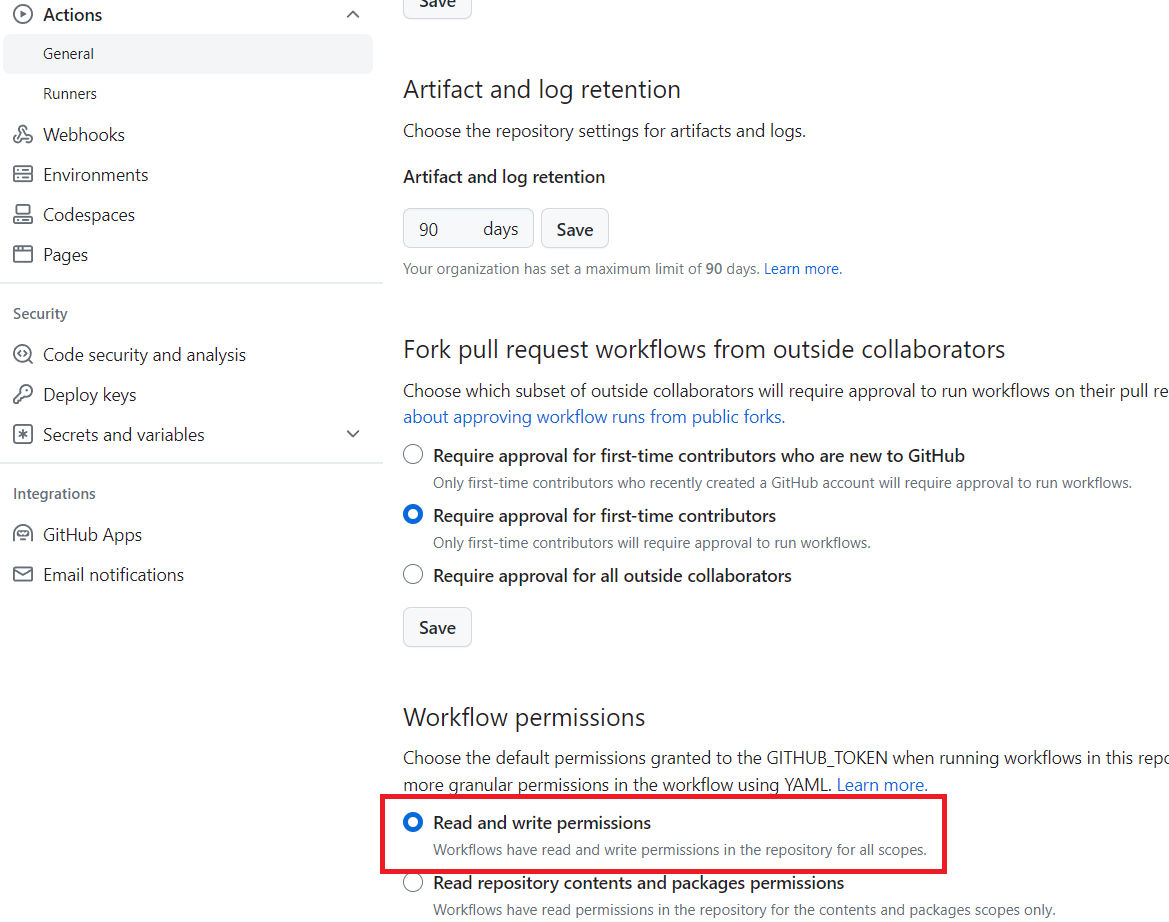
Task: Select Read and write permissions option
Action: [413, 823]
